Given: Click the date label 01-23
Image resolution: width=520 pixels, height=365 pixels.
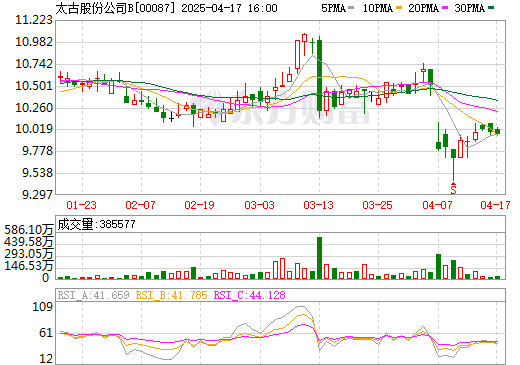Looking at the screenshot, I should (x=81, y=205).
